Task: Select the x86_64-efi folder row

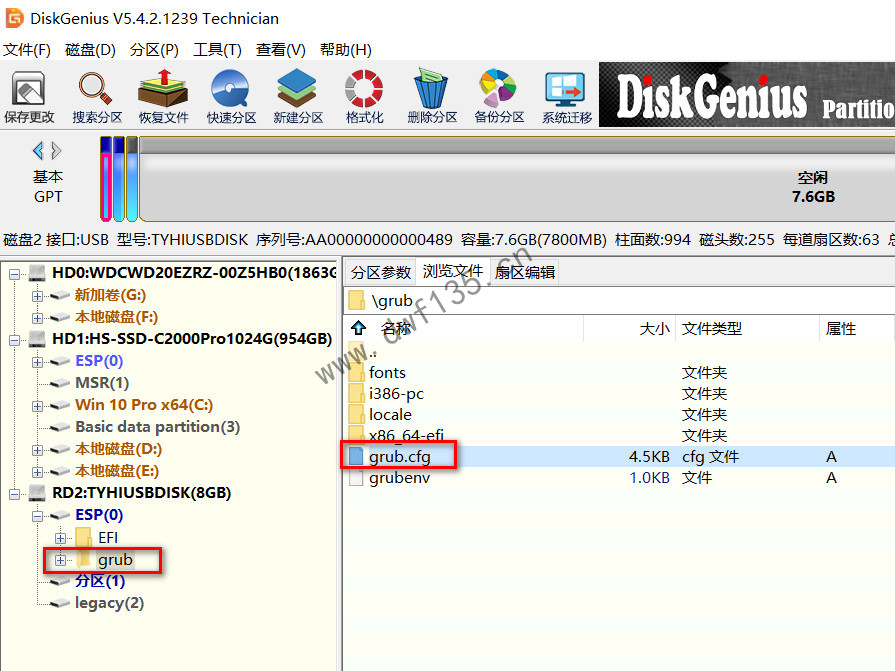Action: tap(619, 436)
